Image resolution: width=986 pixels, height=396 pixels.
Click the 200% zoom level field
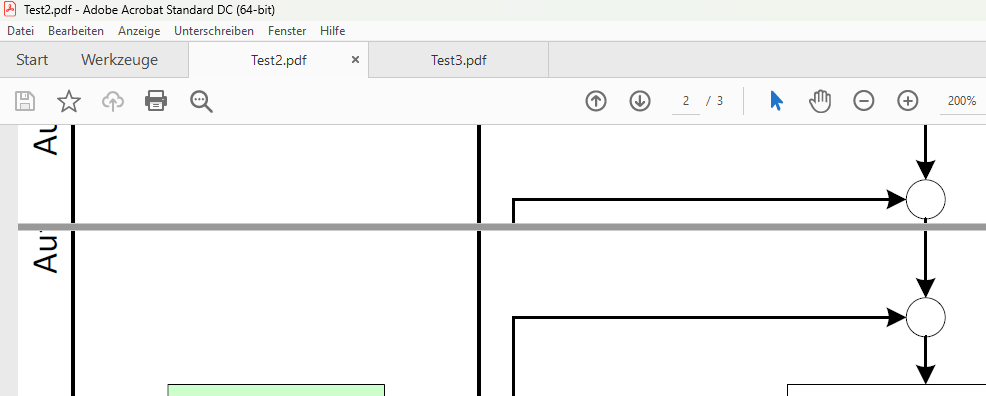pyautogui.click(x=962, y=101)
